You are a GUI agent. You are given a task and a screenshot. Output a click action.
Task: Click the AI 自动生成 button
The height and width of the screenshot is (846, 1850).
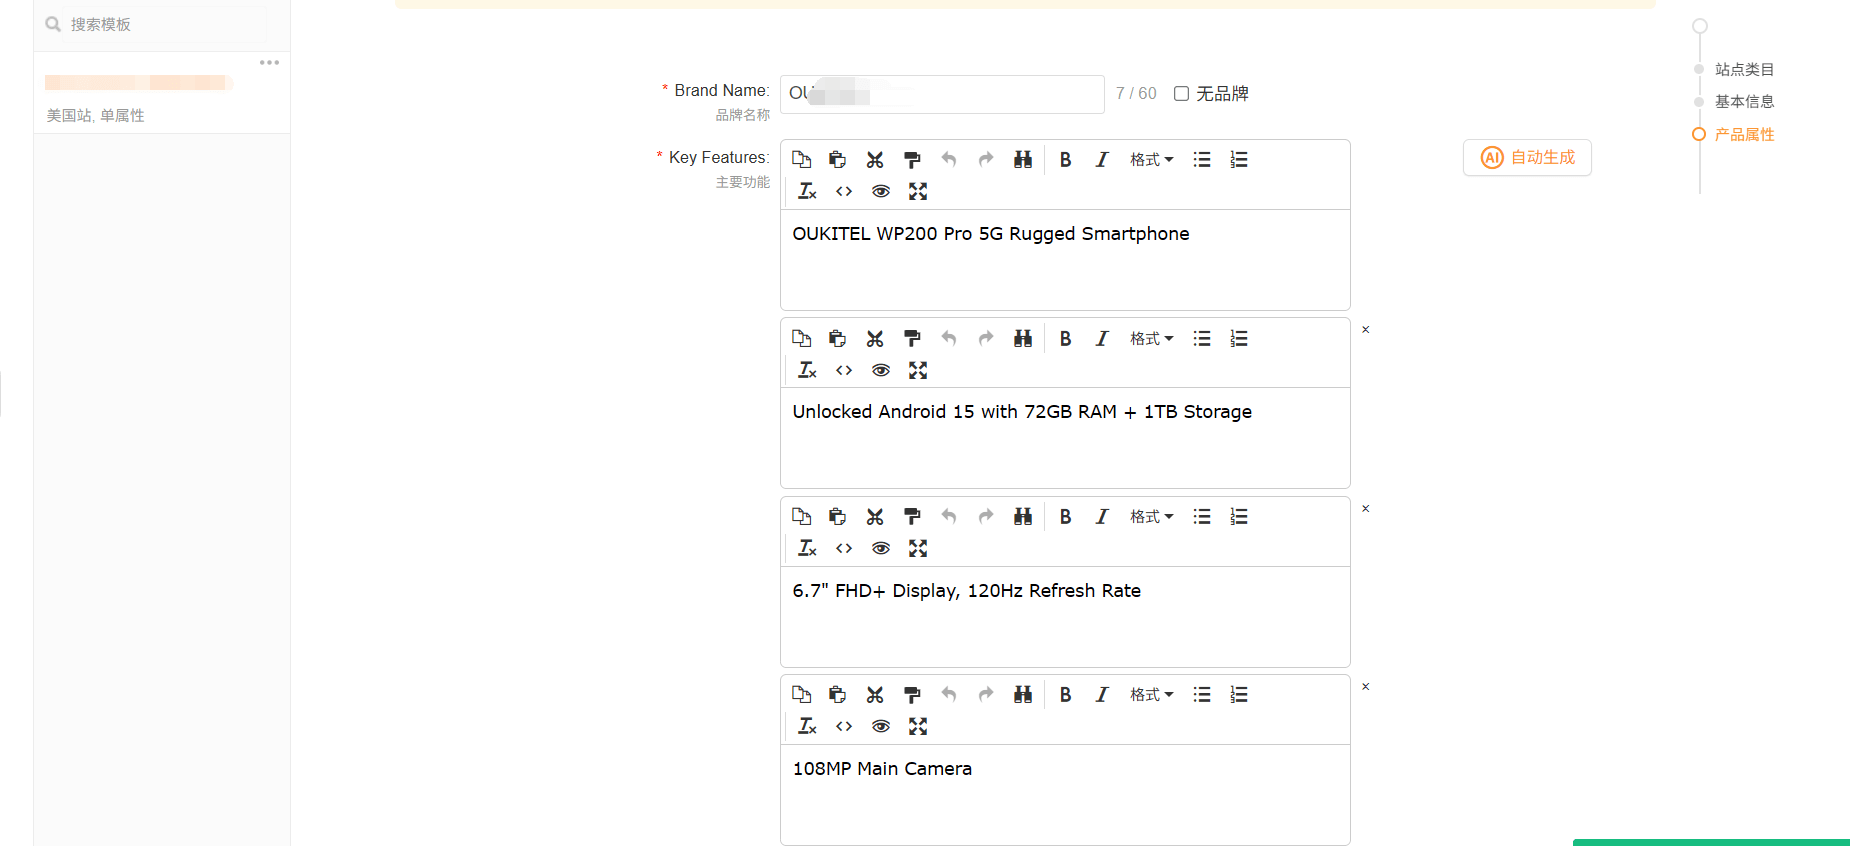click(1527, 158)
